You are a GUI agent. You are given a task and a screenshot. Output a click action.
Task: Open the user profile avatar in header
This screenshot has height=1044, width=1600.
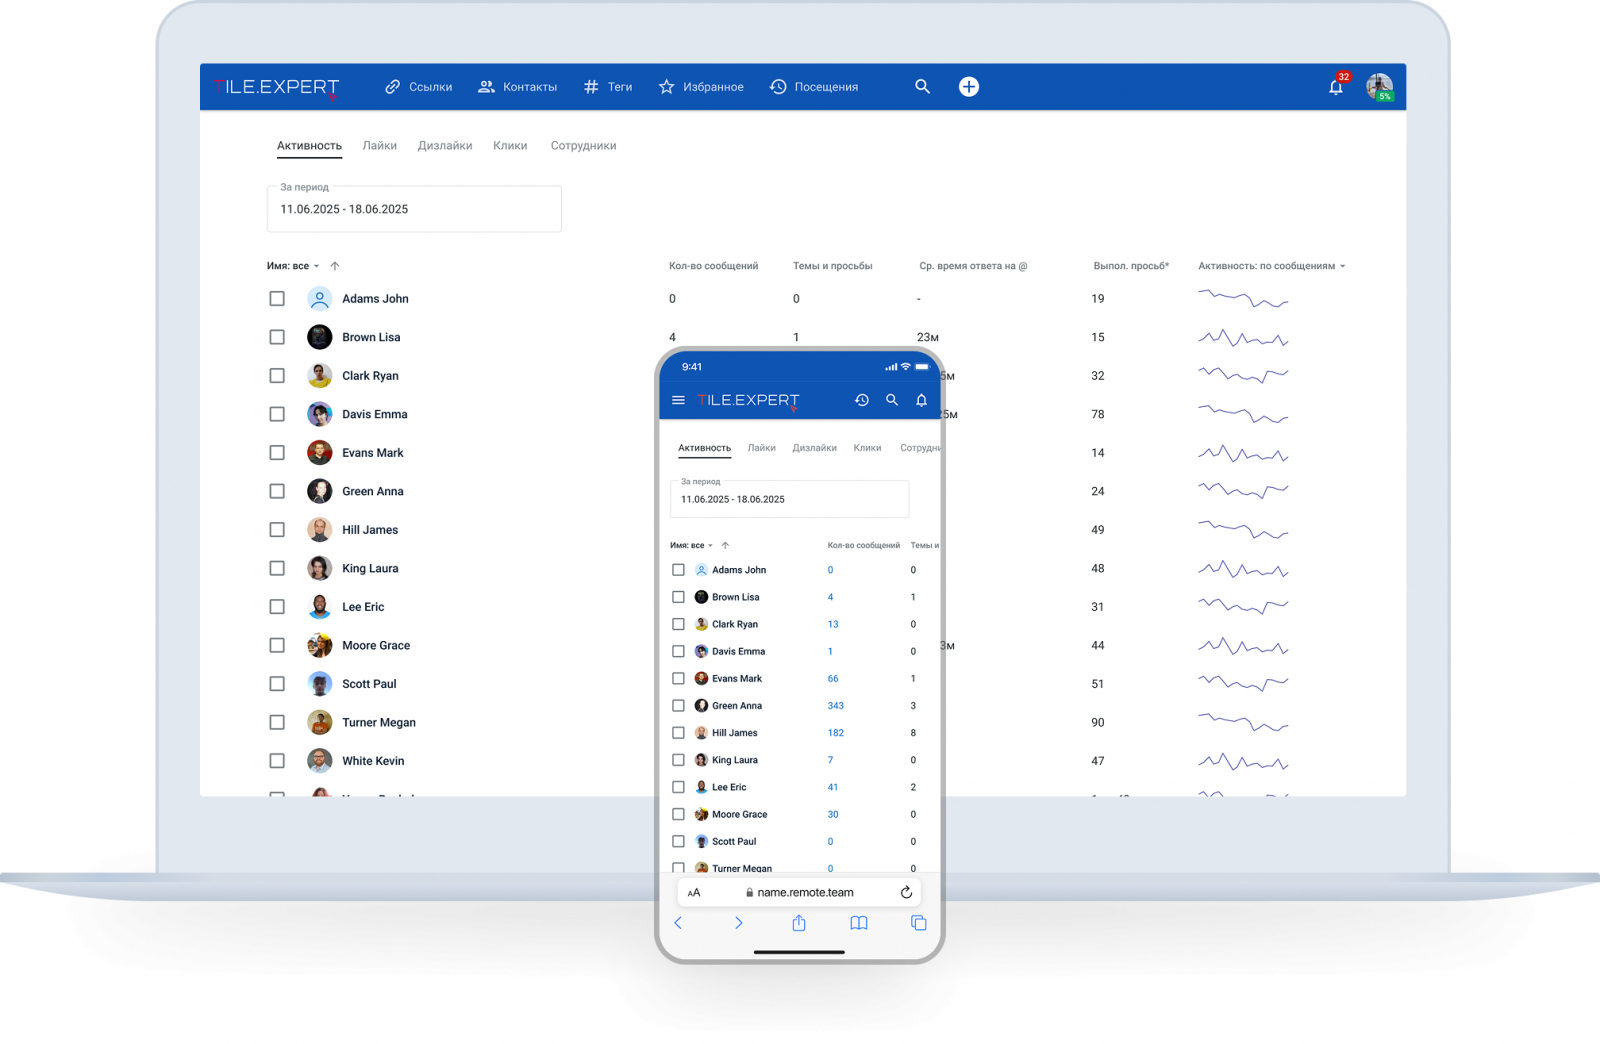(1380, 87)
